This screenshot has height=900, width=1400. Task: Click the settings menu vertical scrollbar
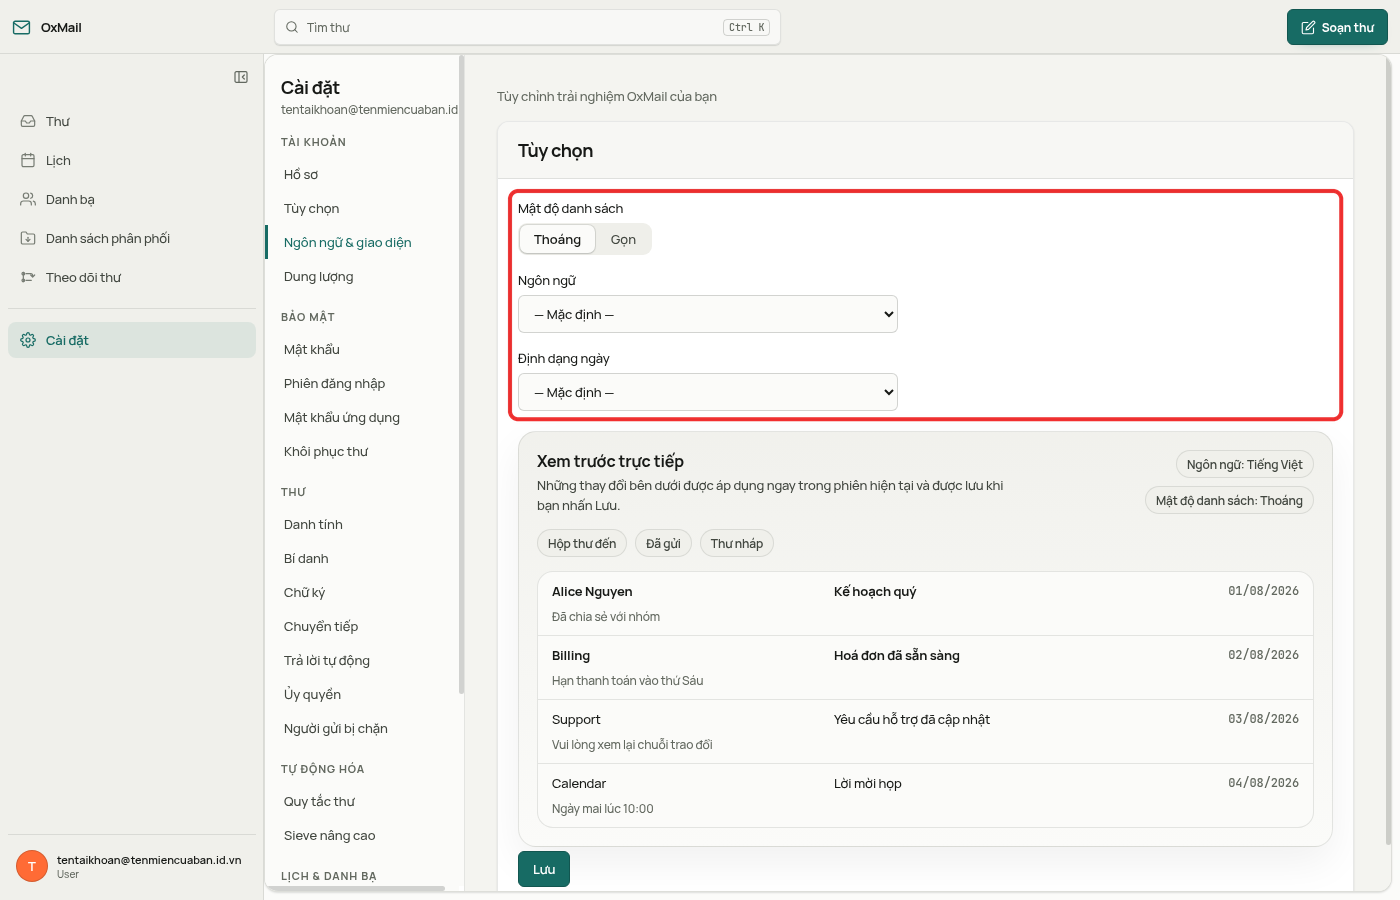click(461, 374)
